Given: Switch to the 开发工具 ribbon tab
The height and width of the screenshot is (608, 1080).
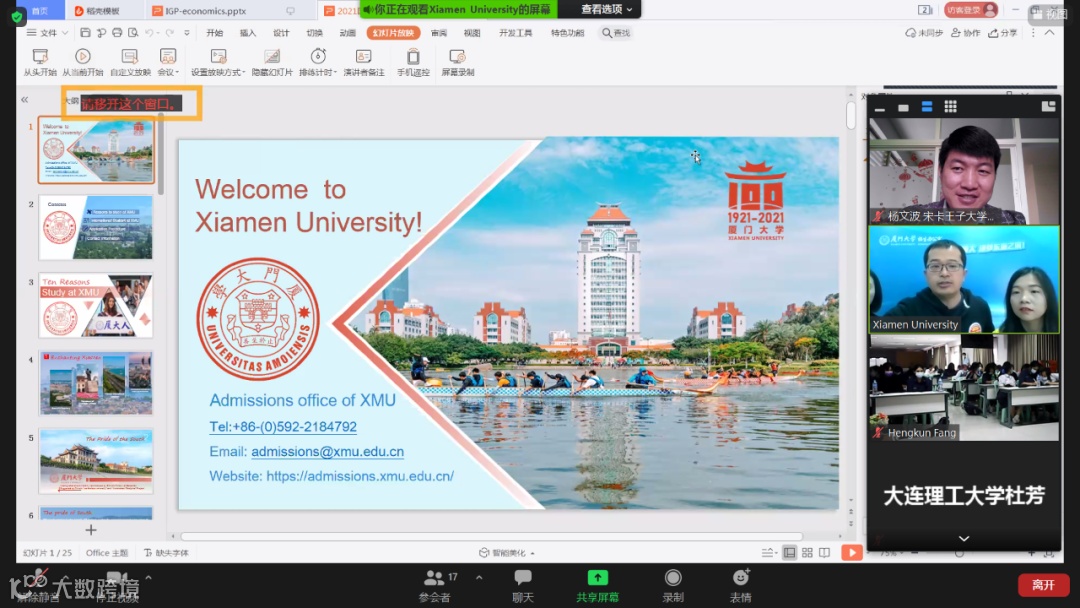Looking at the screenshot, I should 515,32.
